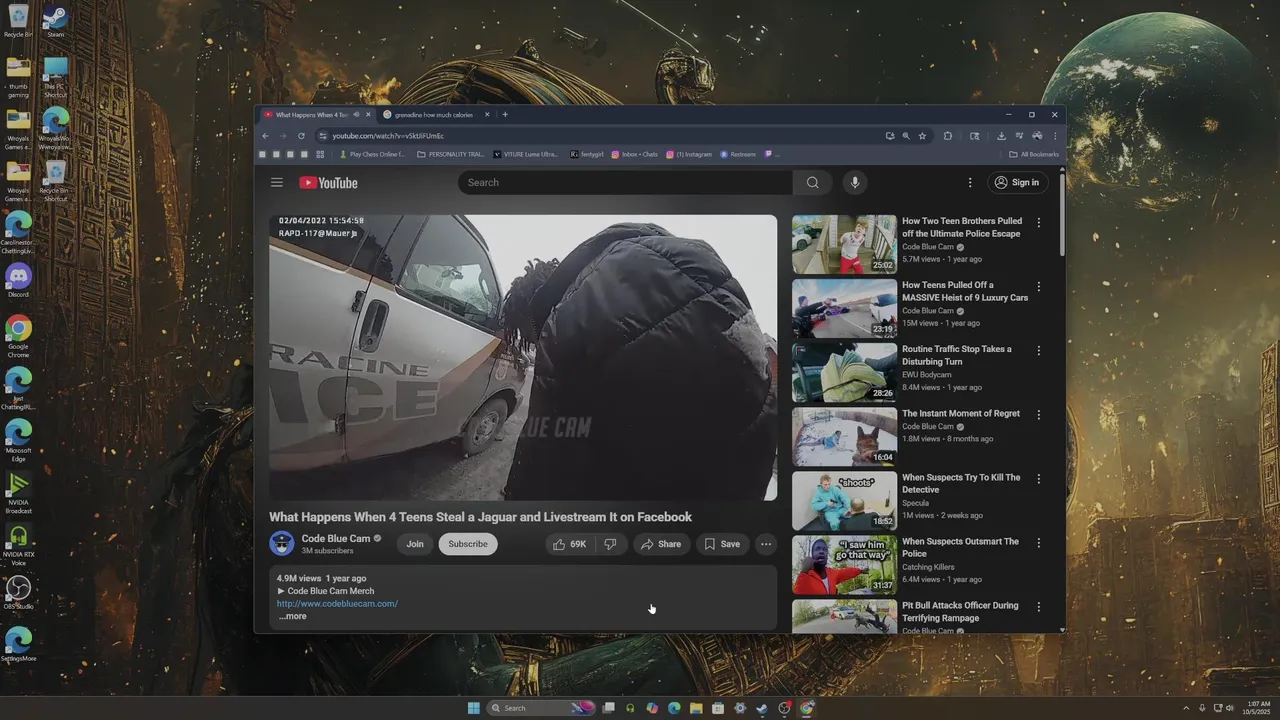Show hidden tray icons chevron
Screen dimensions: 1280x720
coord(1187,708)
